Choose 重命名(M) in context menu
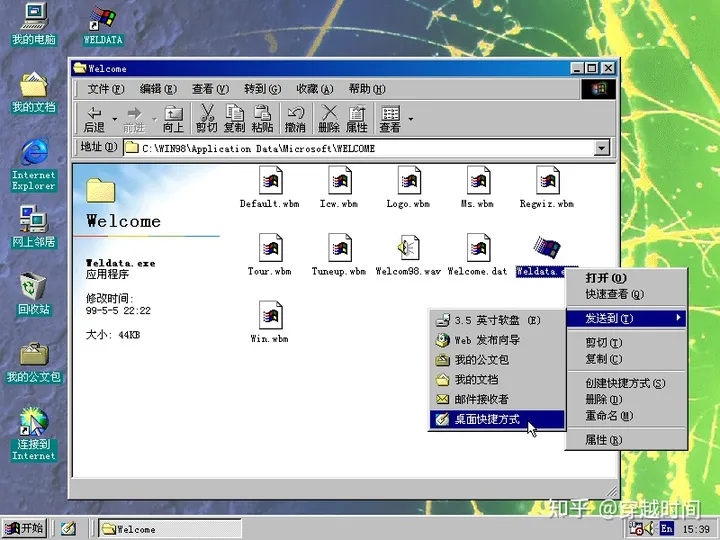Screen dimensions: 720x540 (x=626, y=416)
